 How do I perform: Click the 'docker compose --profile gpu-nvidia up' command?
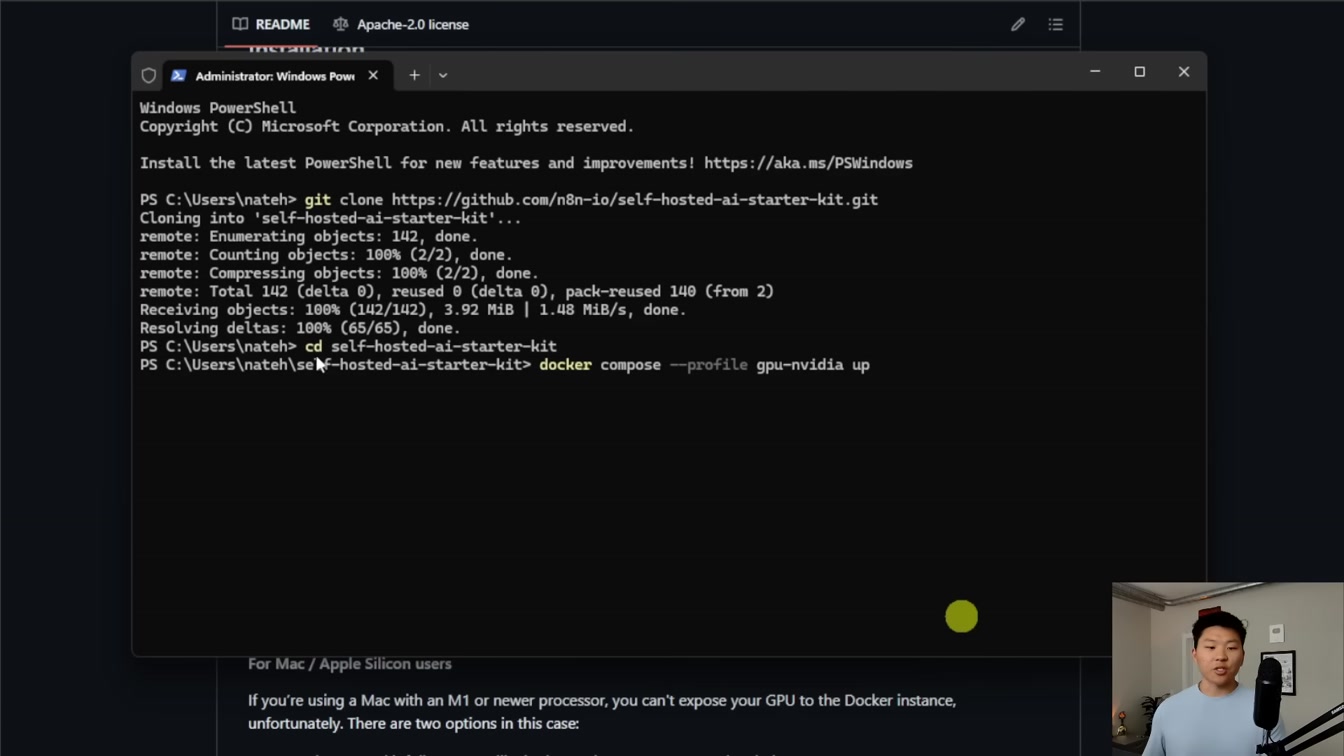coord(705,365)
